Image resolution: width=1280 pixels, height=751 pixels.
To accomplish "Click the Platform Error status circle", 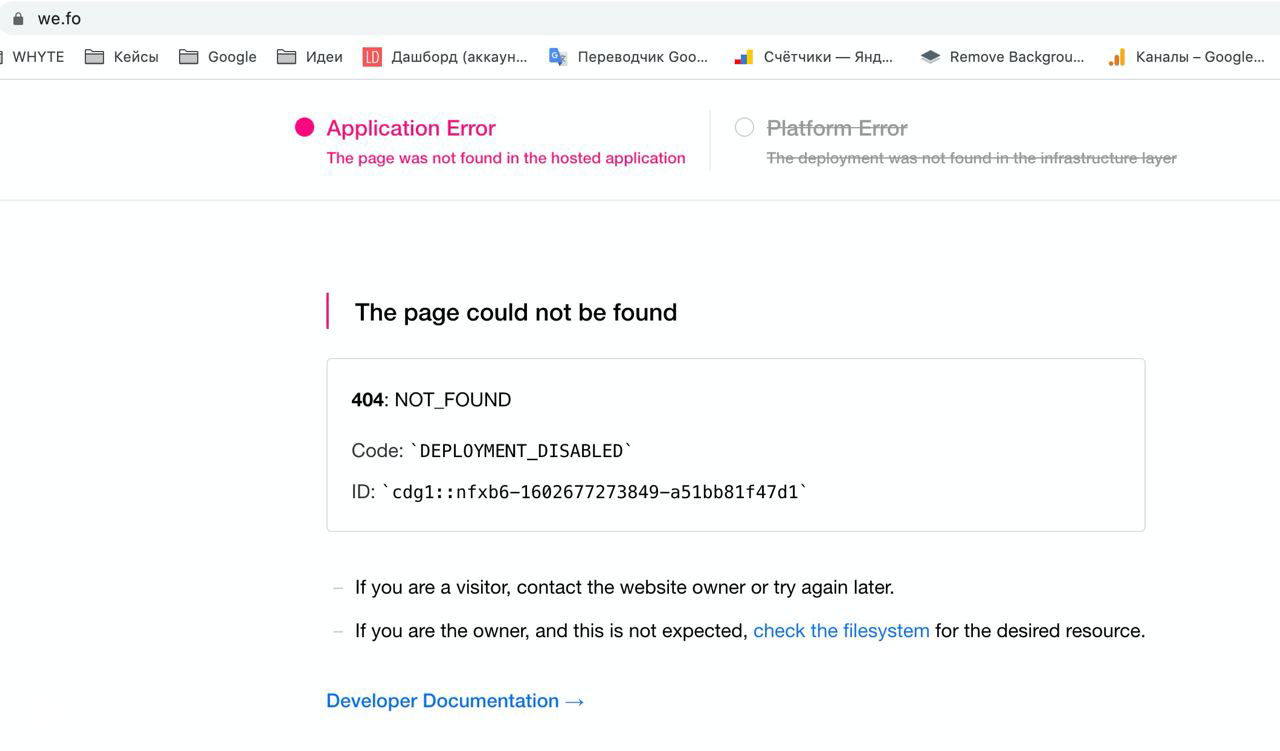I will point(744,127).
